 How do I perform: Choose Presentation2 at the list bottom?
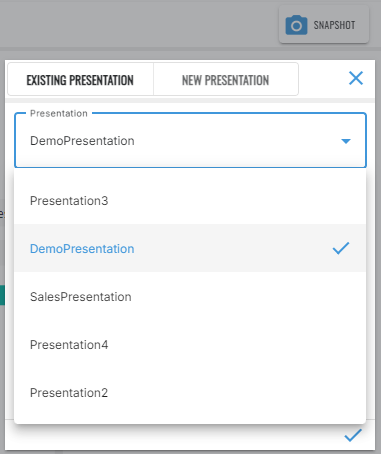190,392
